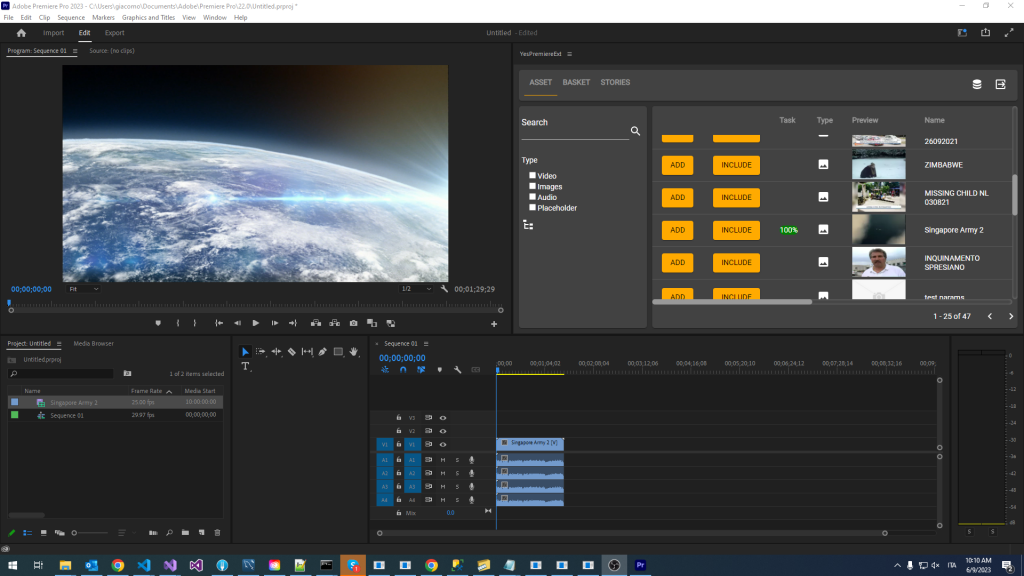Mute audio track A1
This screenshot has height=576, width=1024.
point(443,460)
